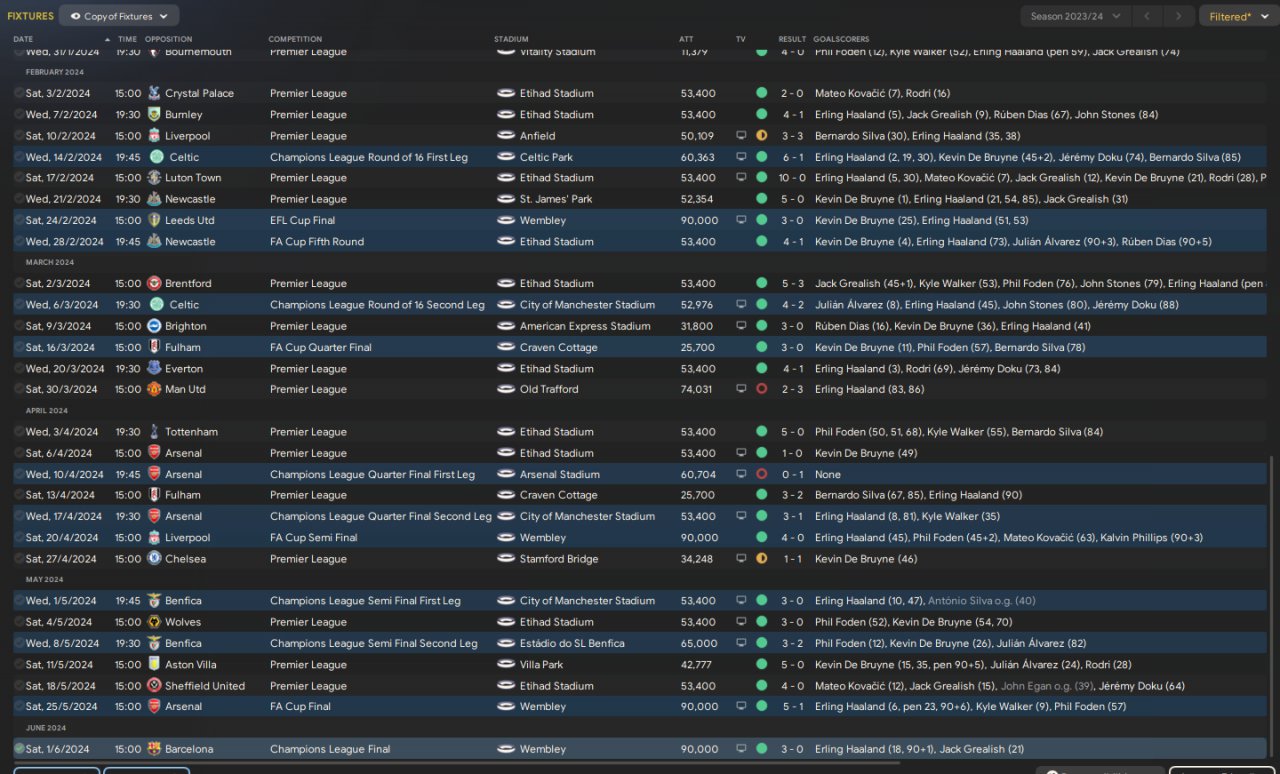Tick the check circle for the Brentford fixture
Image resolution: width=1280 pixels, height=774 pixels.
click(19, 283)
